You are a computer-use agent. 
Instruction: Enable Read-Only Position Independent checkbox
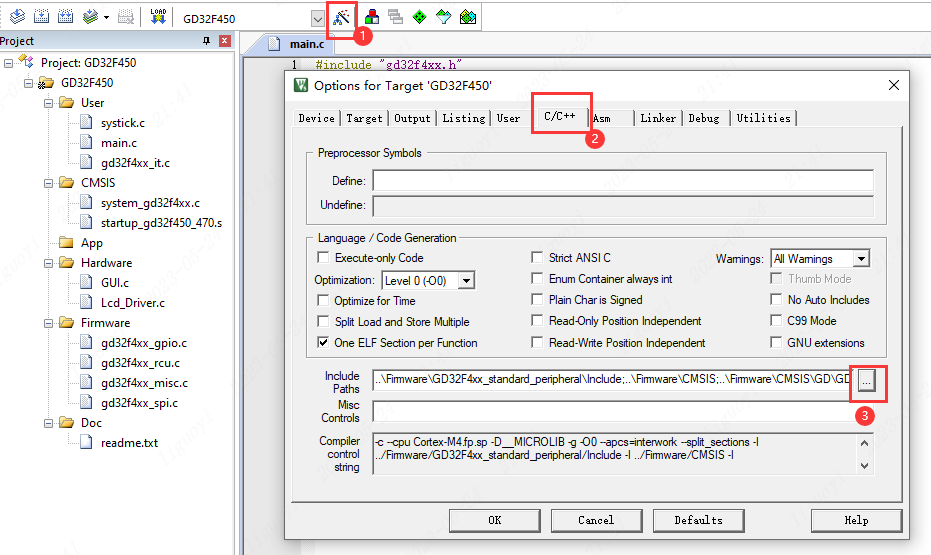coord(537,321)
